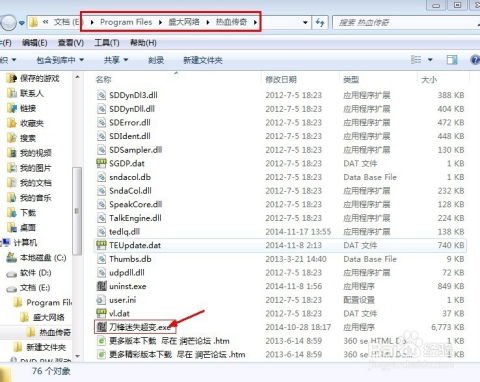Click the view options icon

point(416,60)
